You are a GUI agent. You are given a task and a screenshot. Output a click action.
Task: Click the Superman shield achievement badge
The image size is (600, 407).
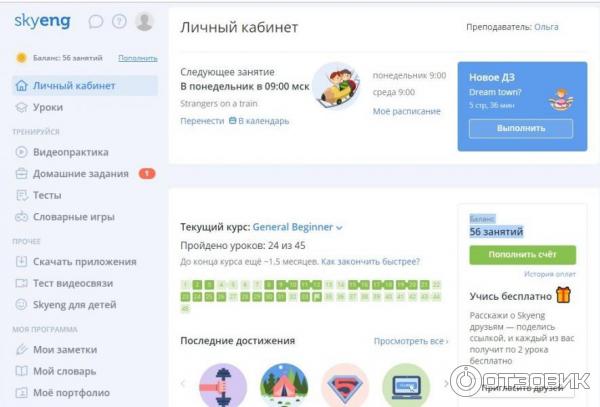click(x=345, y=385)
